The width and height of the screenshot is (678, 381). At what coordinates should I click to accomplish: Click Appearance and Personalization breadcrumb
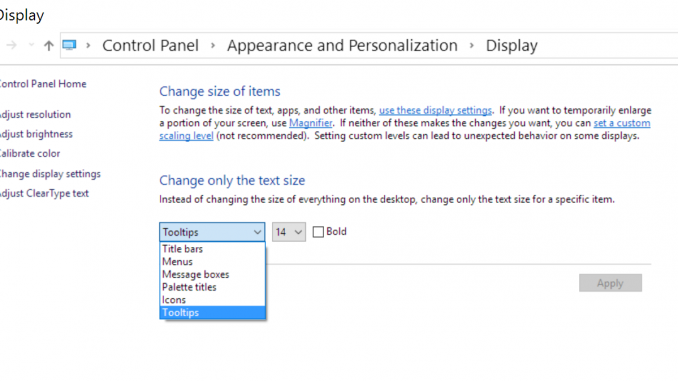(x=342, y=45)
